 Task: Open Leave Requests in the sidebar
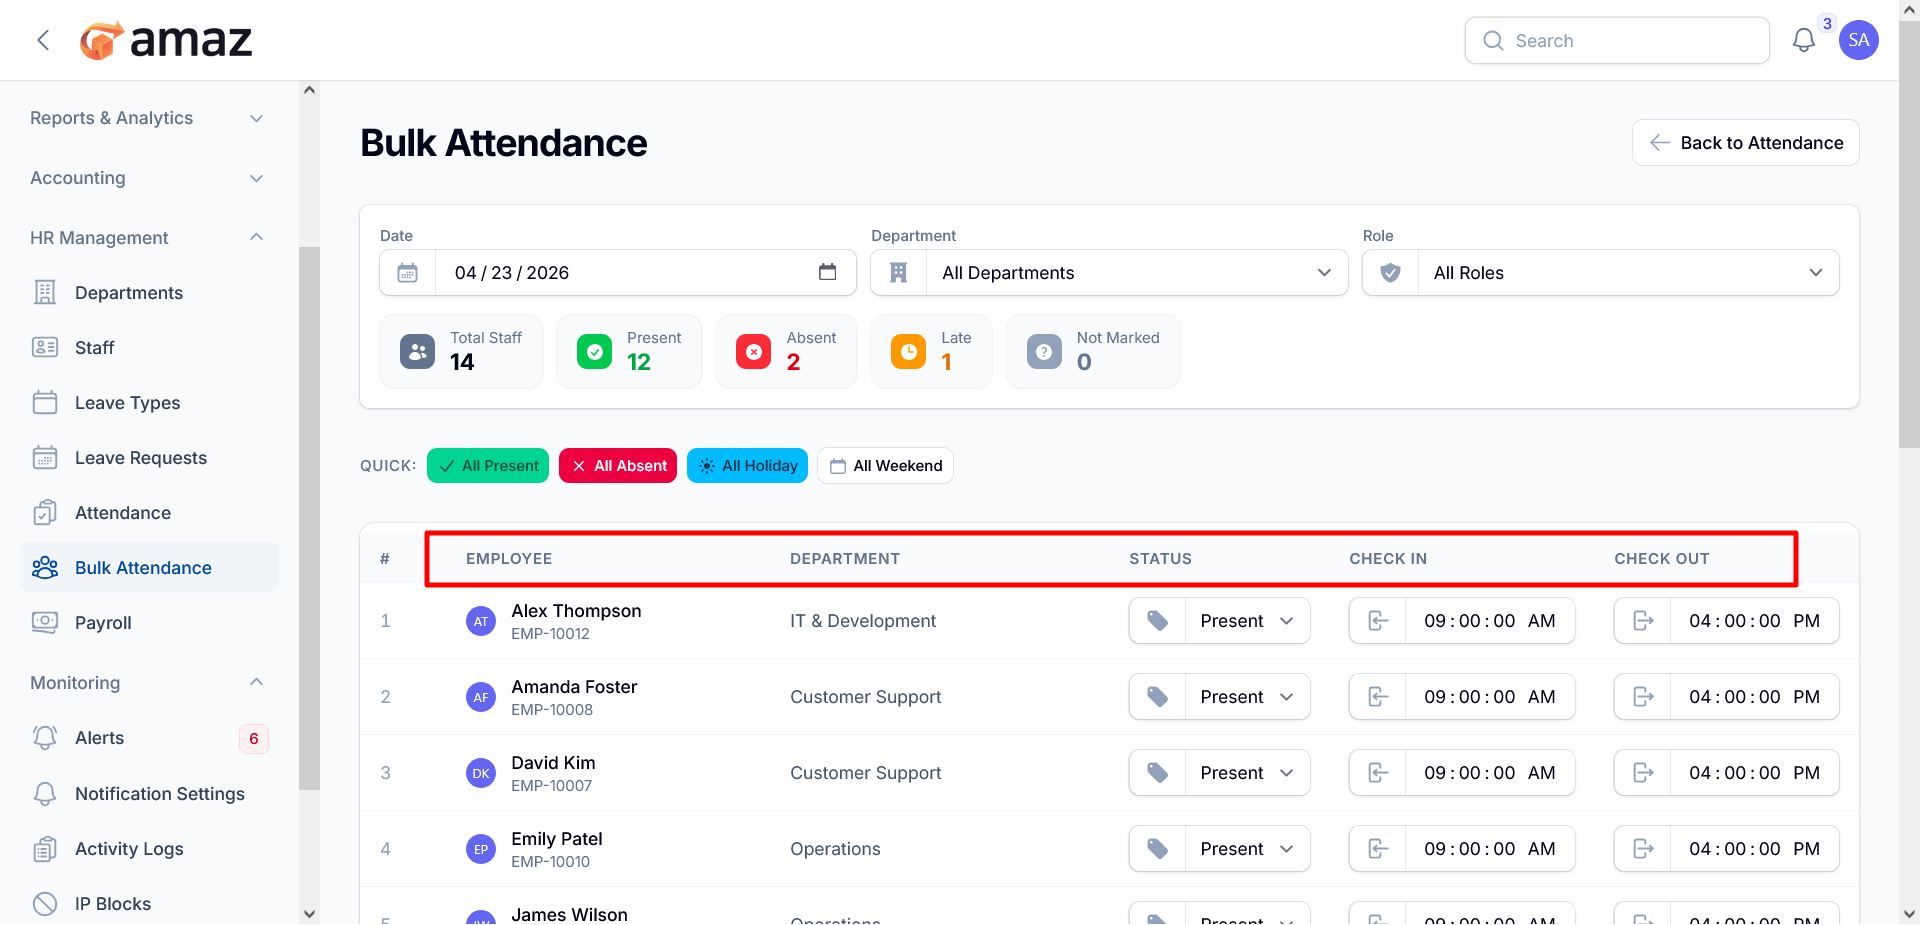[141, 458]
